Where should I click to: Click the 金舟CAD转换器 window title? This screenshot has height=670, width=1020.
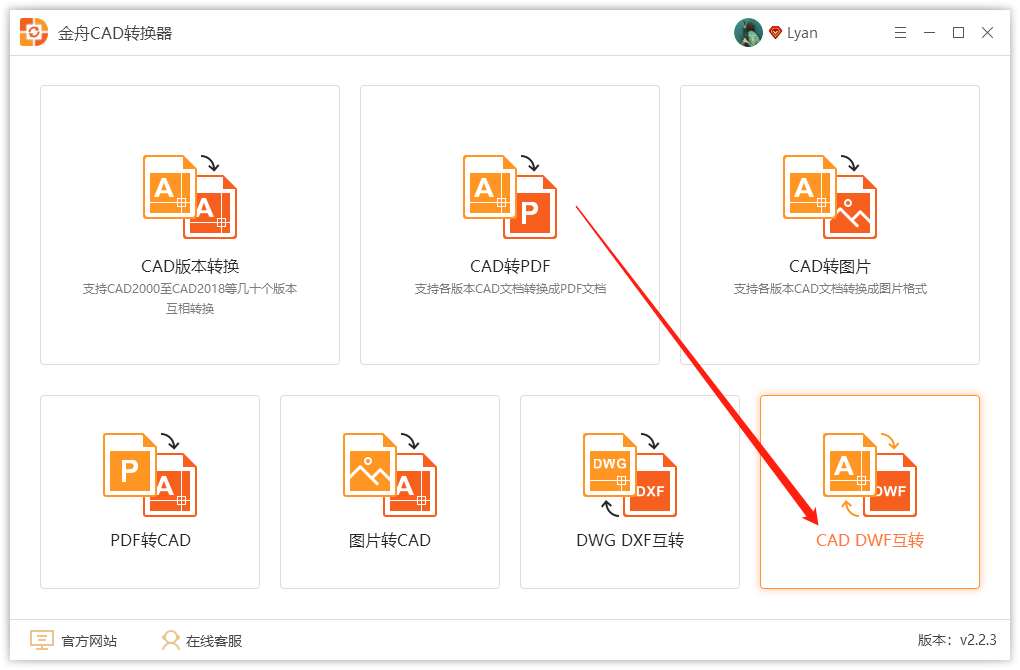[x=115, y=33]
